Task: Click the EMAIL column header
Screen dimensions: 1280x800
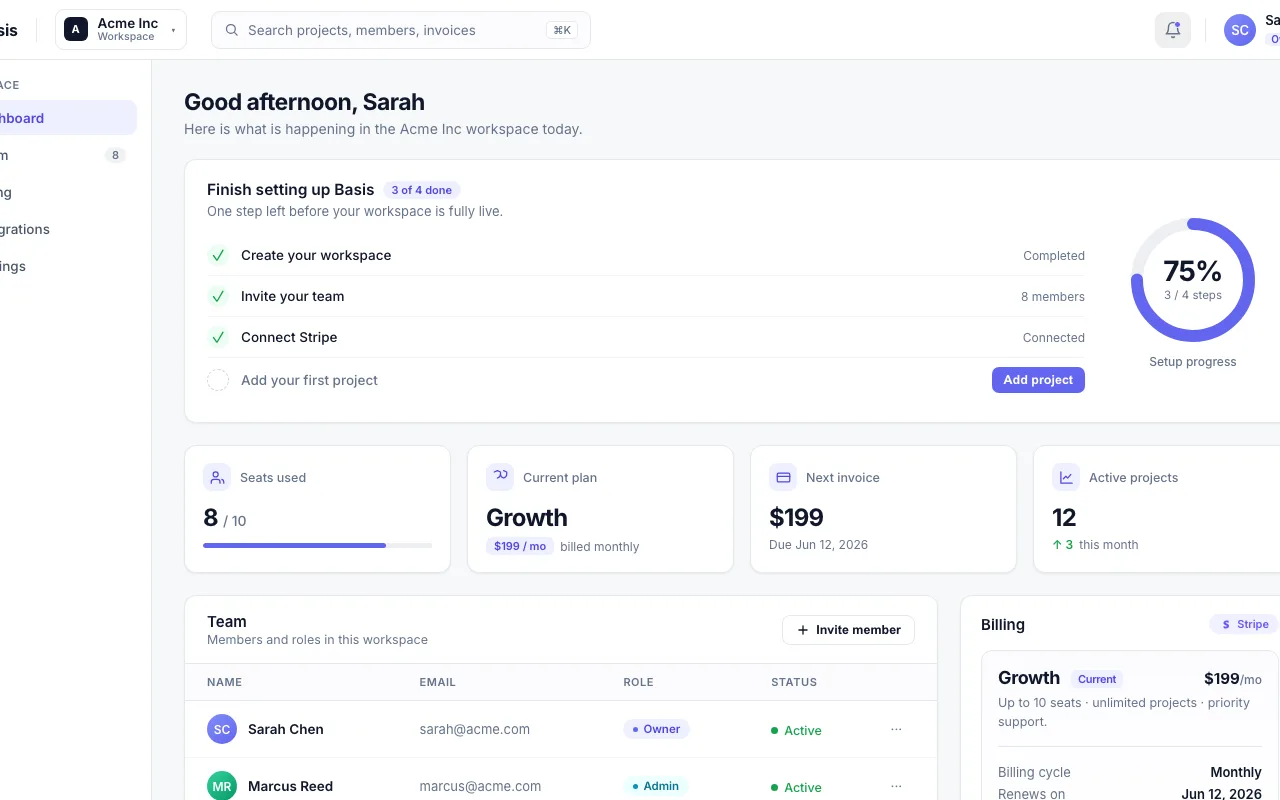Action: coord(438,682)
